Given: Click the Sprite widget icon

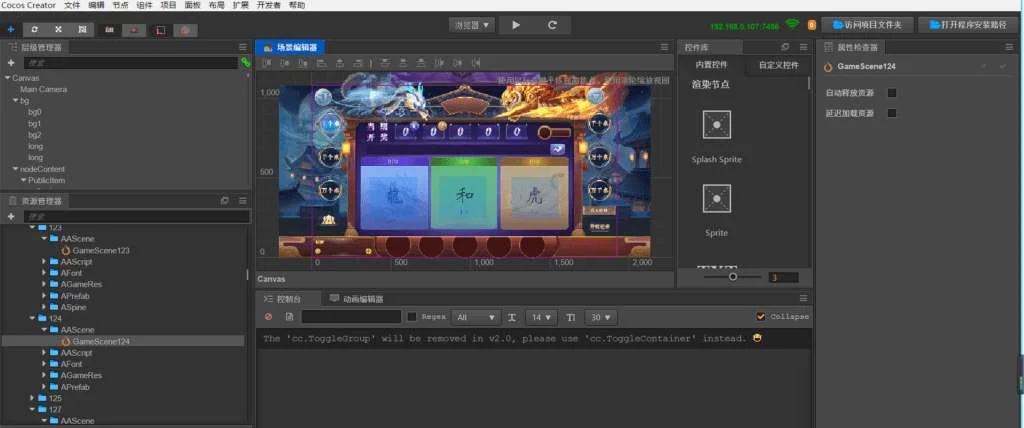Looking at the screenshot, I should pos(716,198).
